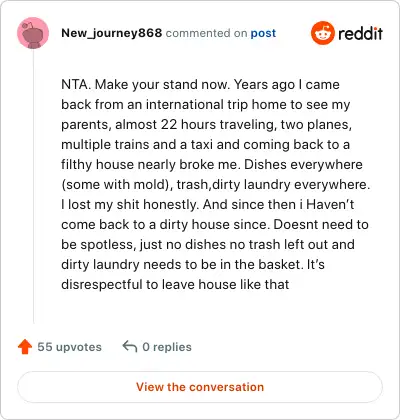Open the blue "post" link

tap(263, 33)
